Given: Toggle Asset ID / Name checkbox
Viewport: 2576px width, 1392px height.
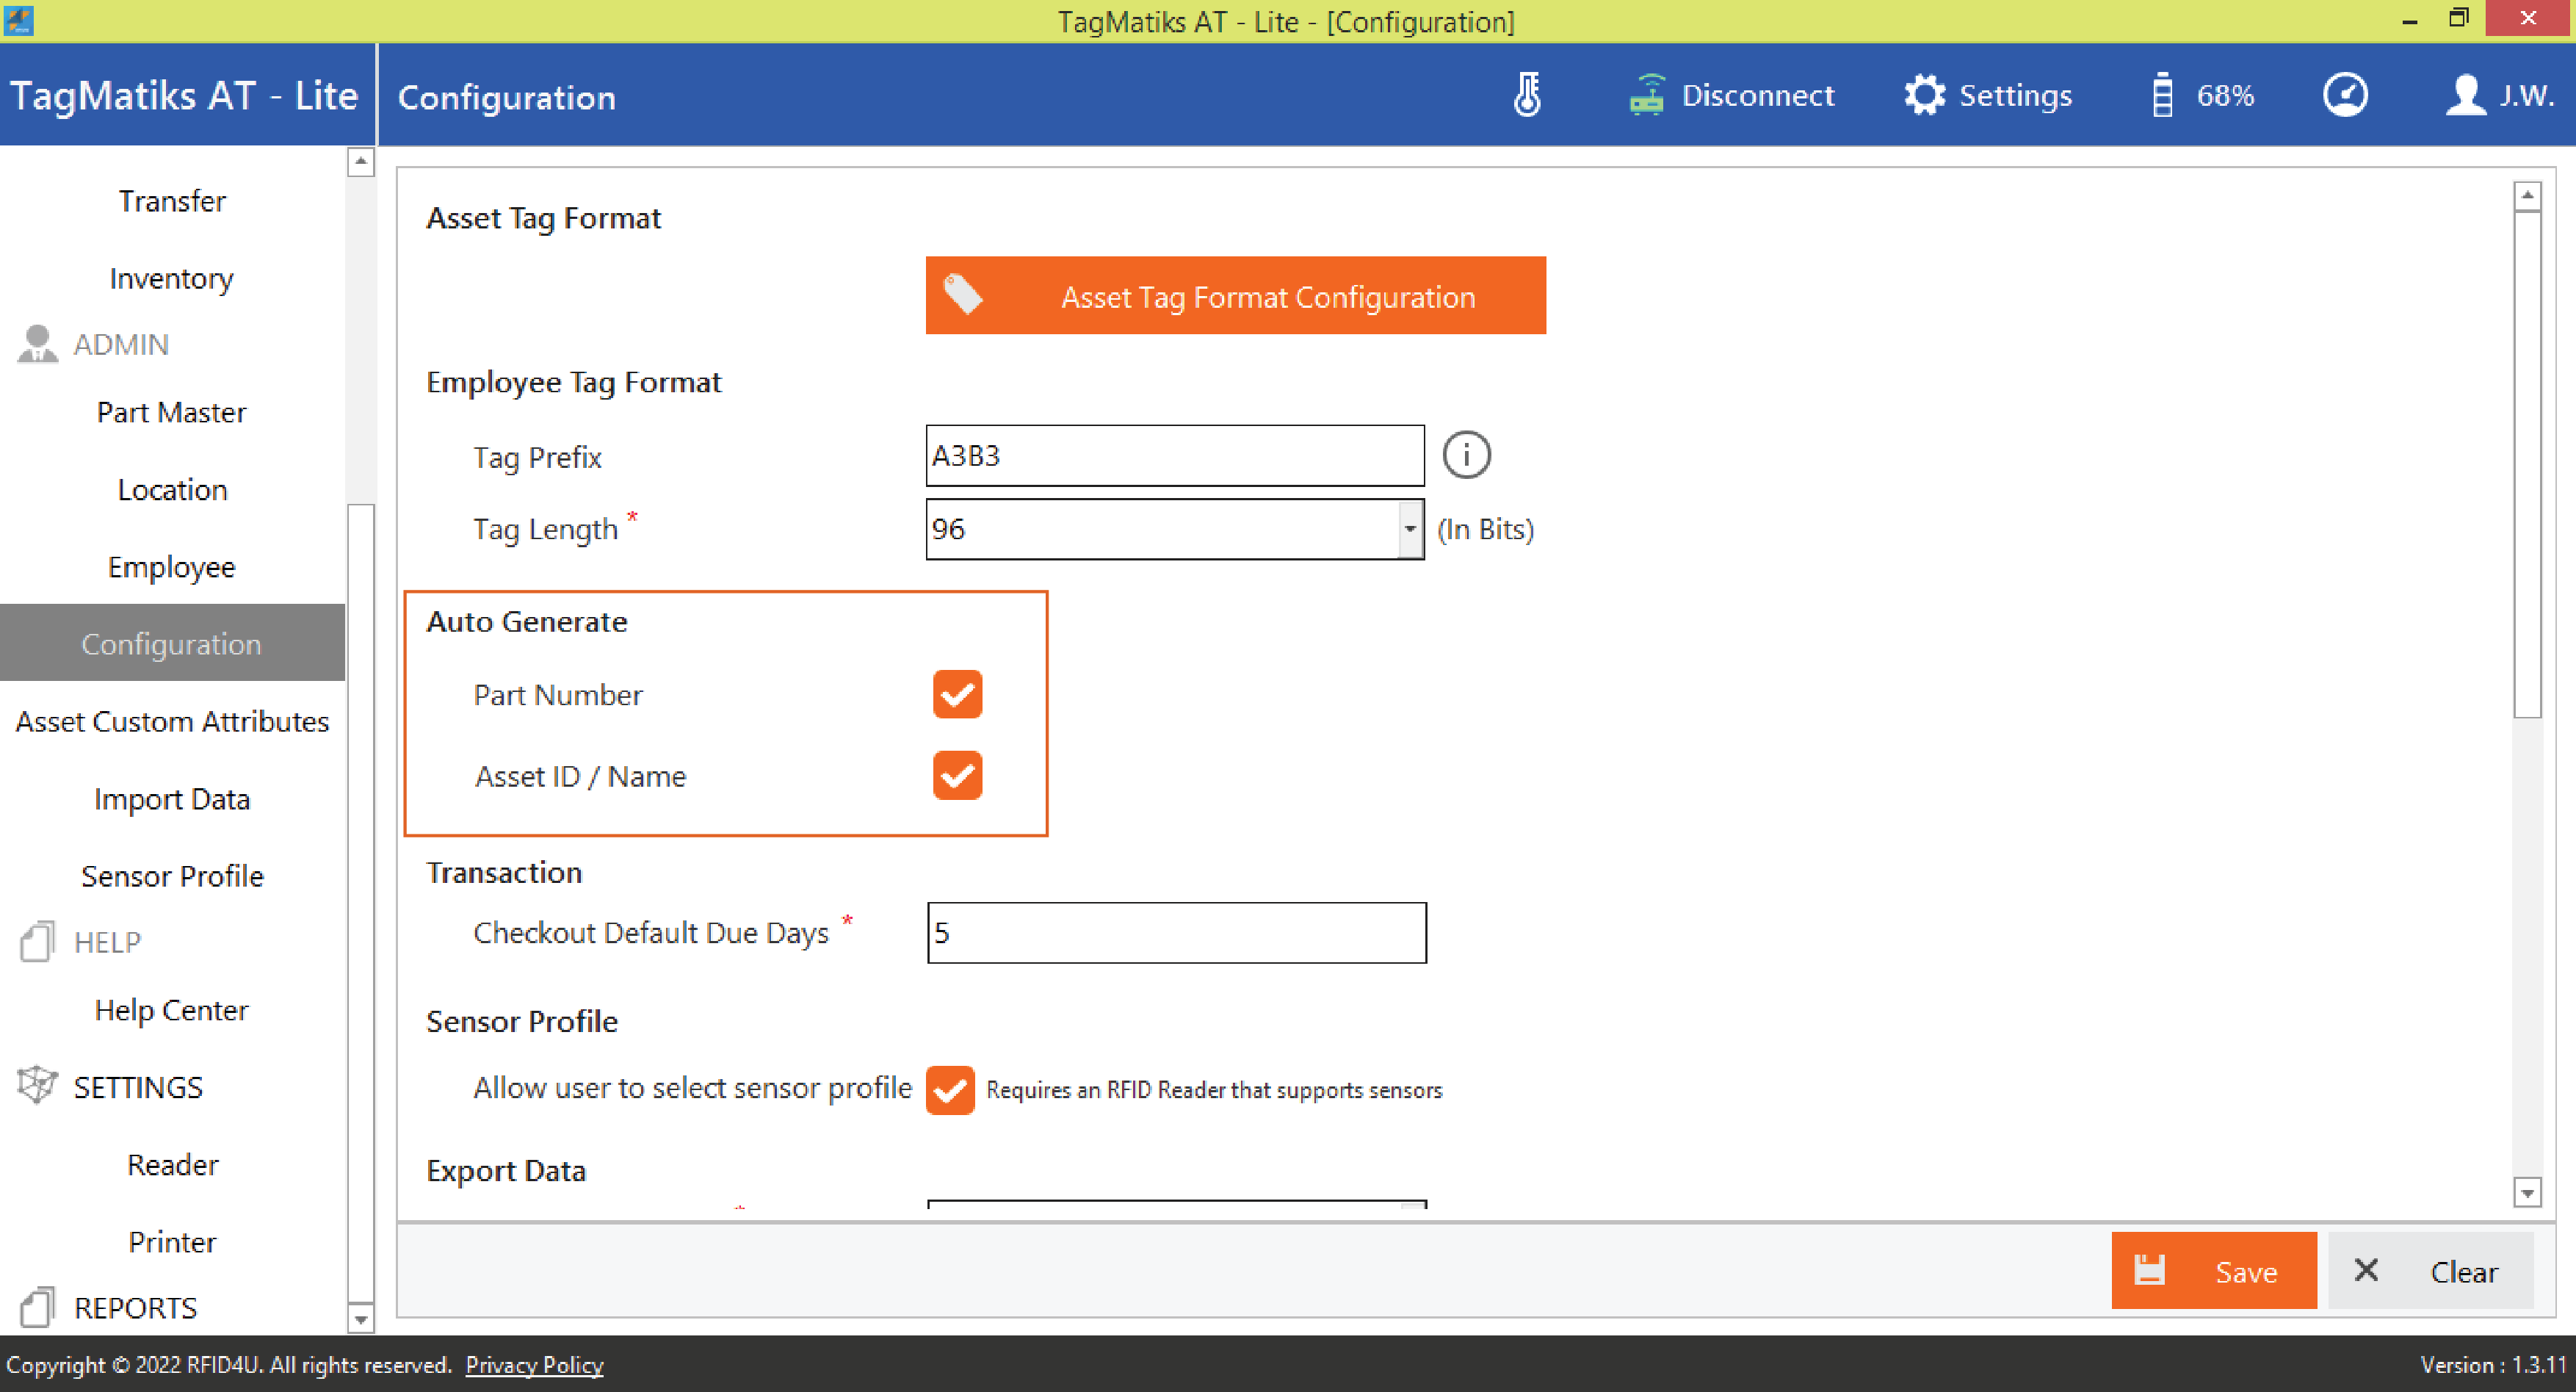Looking at the screenshot, I should (x=957, y=775).
